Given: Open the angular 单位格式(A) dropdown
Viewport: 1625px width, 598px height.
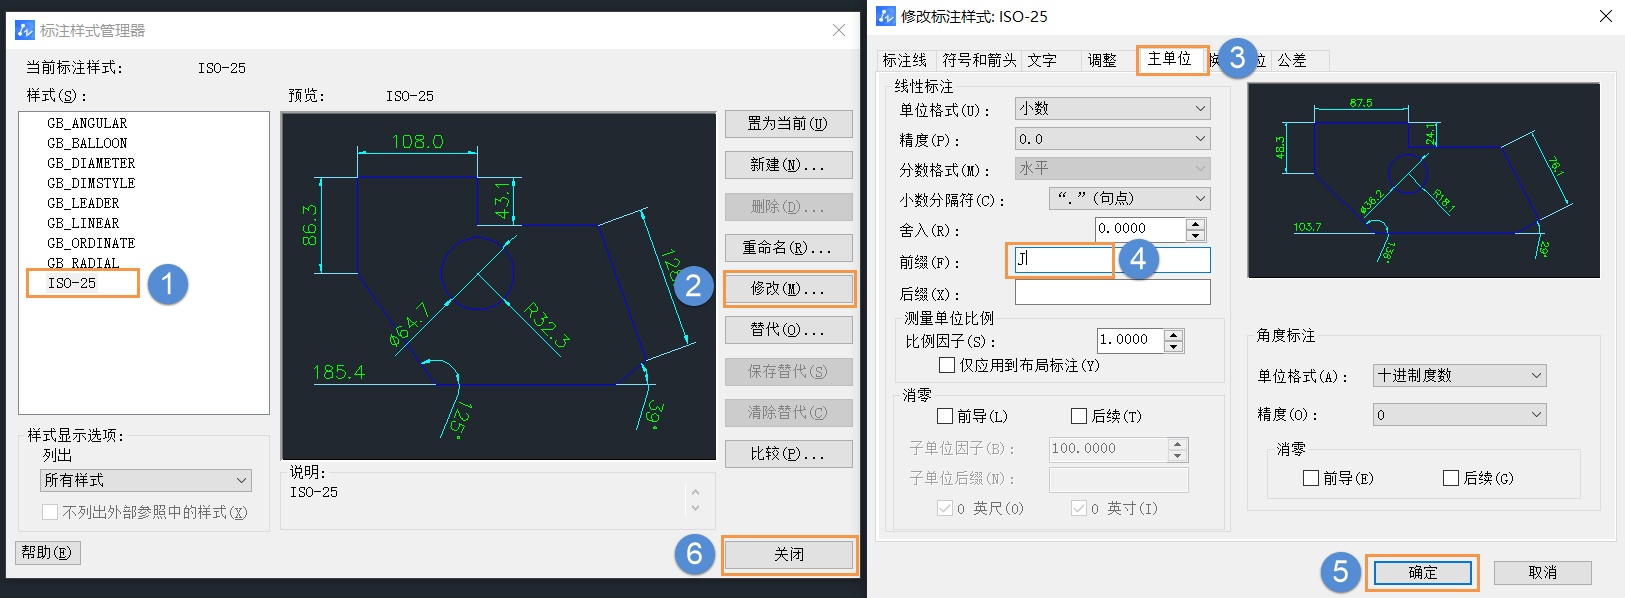Looking at the screenshot, I should (1460, 375).
